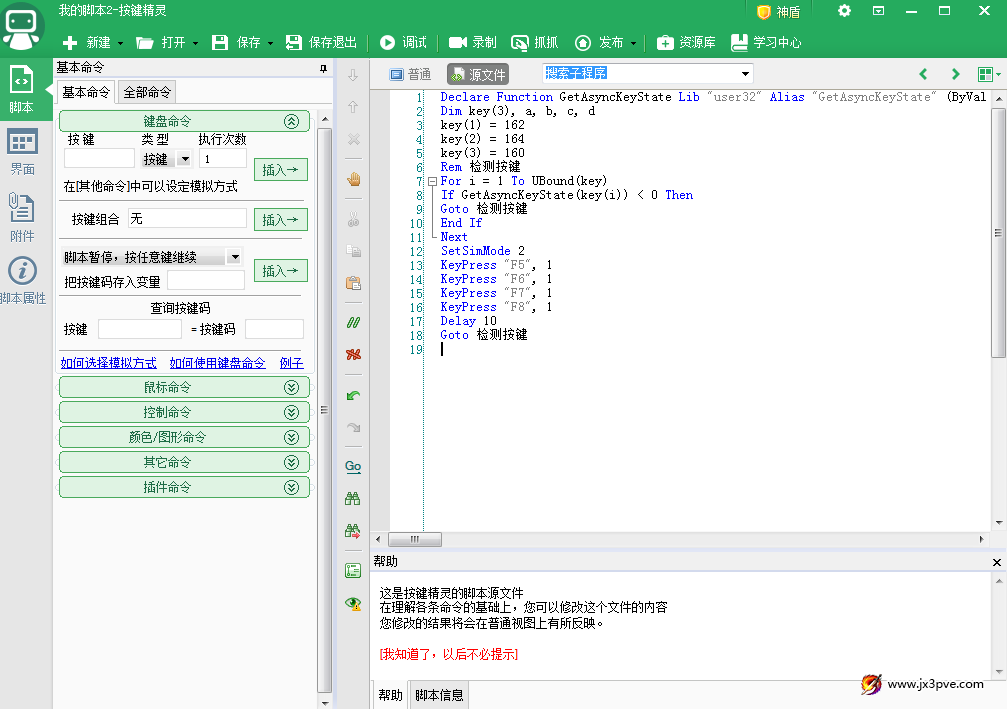Screen dimensions: 1007x709
Task: Select the 脚本信息 bottom tab
Action: pos(439,696)
